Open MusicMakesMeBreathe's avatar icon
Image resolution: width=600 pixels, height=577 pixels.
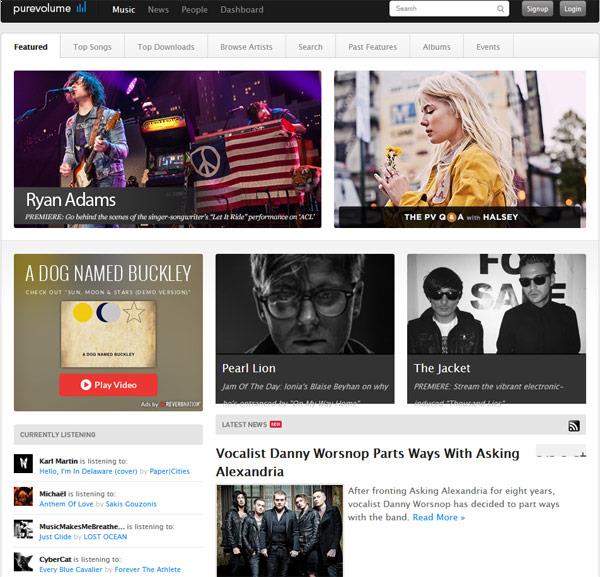click(x=23, y=529)
